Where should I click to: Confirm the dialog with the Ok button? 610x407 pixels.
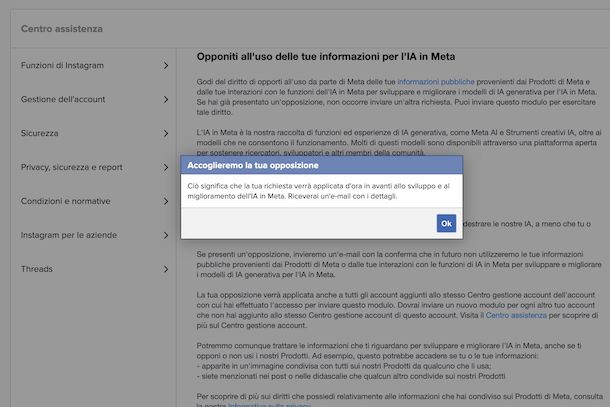(x=446, y=223)
